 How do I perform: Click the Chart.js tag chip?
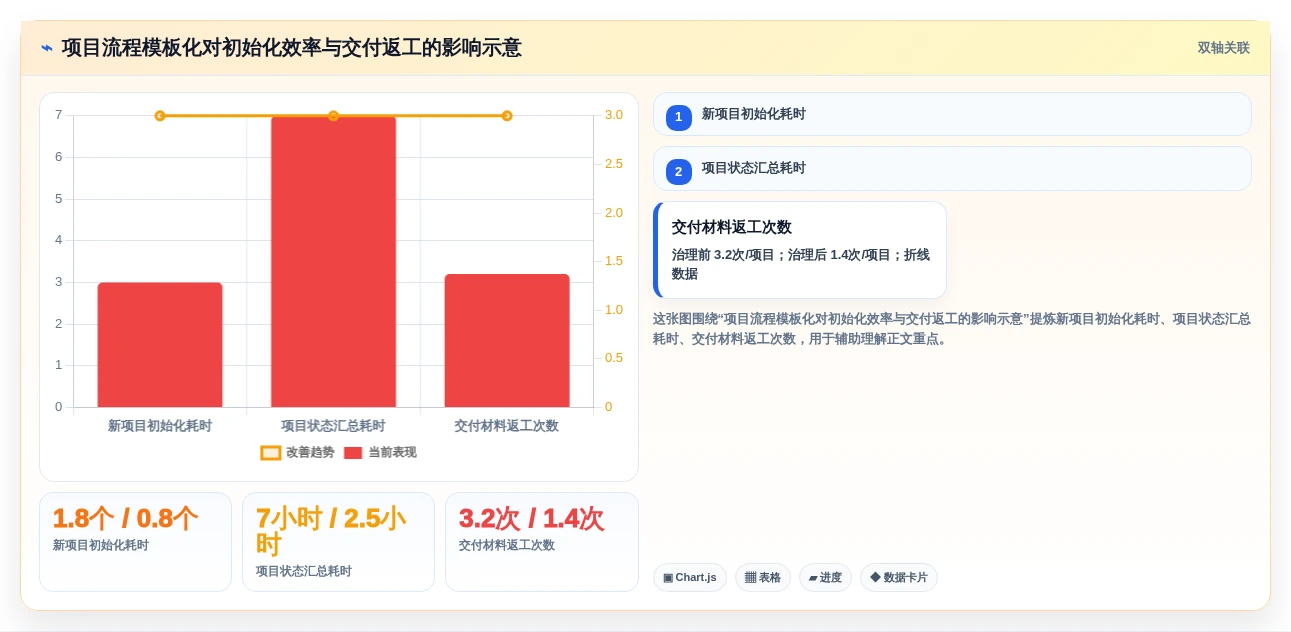point(690,577)
